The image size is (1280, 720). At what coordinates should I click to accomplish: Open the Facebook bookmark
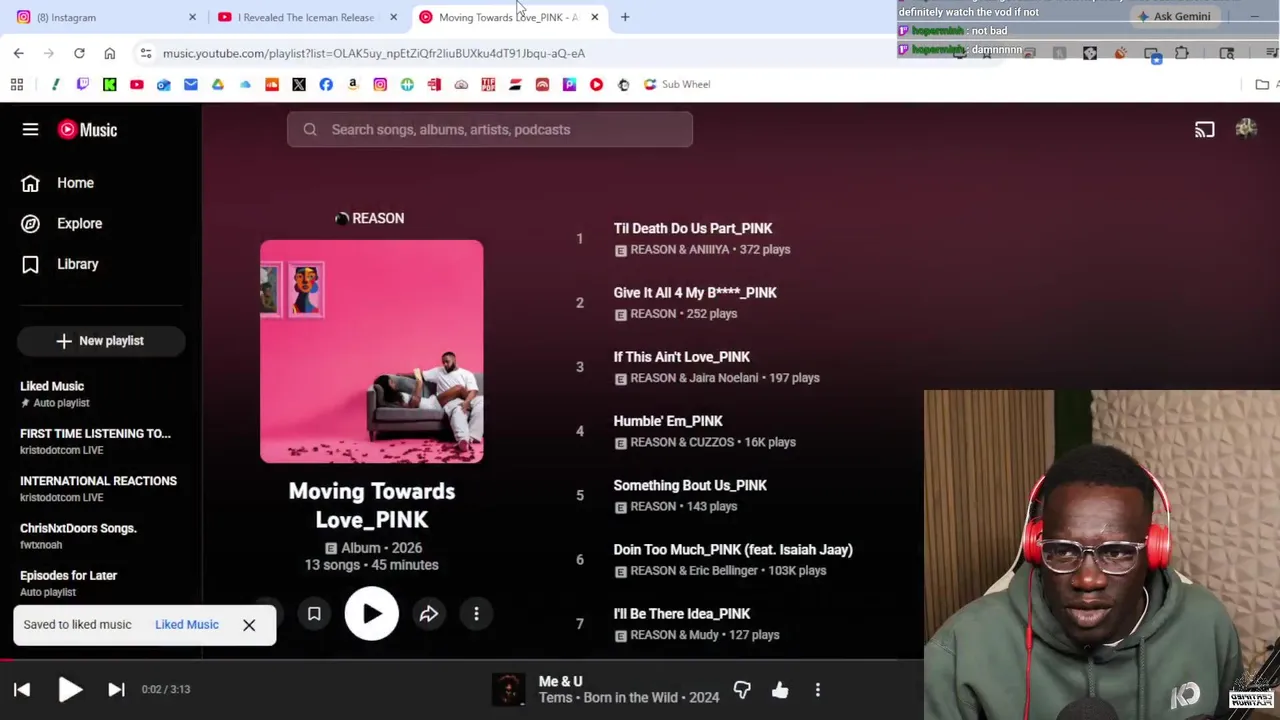[326, 84]
